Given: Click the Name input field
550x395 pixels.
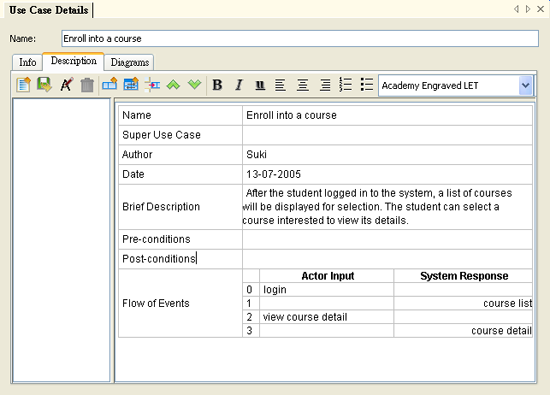Looking at the screenshot, I should (x=300, y=39).
